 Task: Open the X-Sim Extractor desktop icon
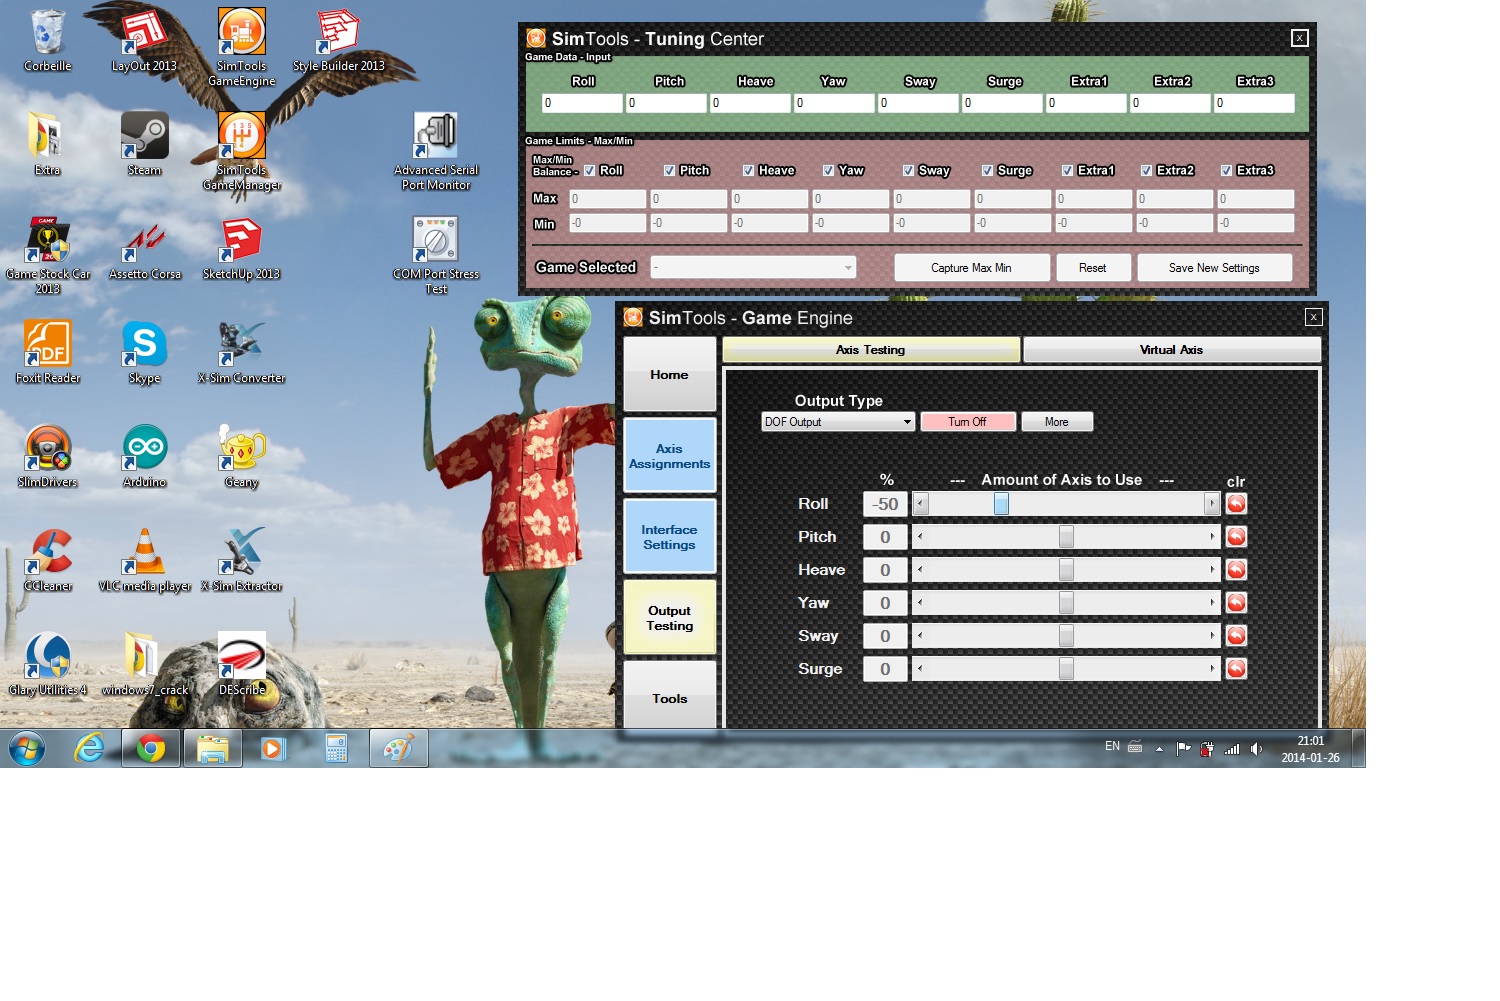point(242,562)
